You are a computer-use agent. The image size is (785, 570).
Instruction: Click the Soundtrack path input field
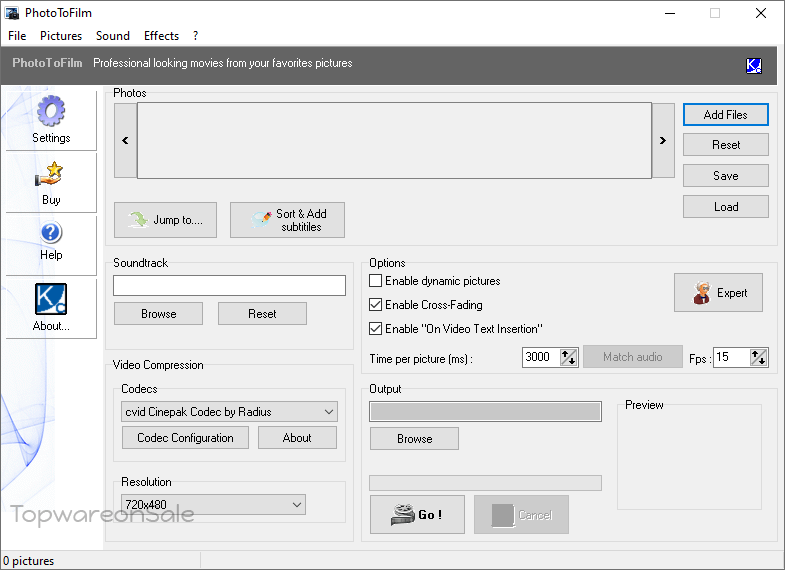[229, 286]
